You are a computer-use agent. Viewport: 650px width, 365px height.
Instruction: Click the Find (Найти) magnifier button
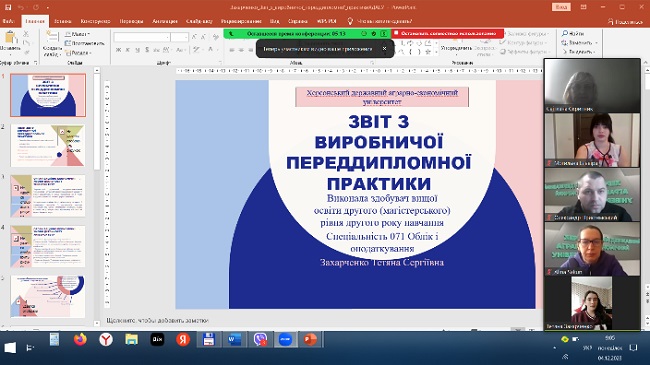[x=573, y=34]
